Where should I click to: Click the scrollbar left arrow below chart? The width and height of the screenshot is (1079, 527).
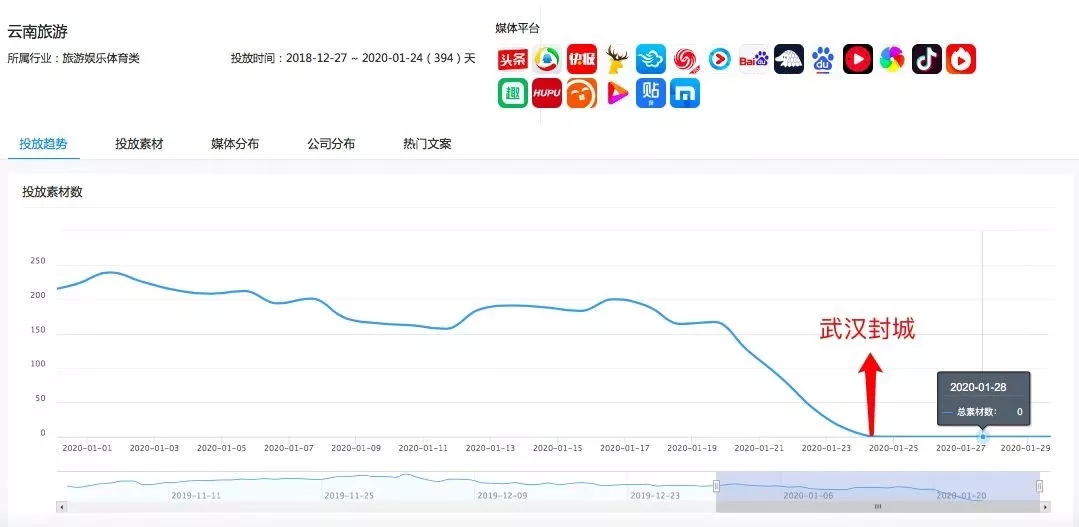[x=62, y=507]
